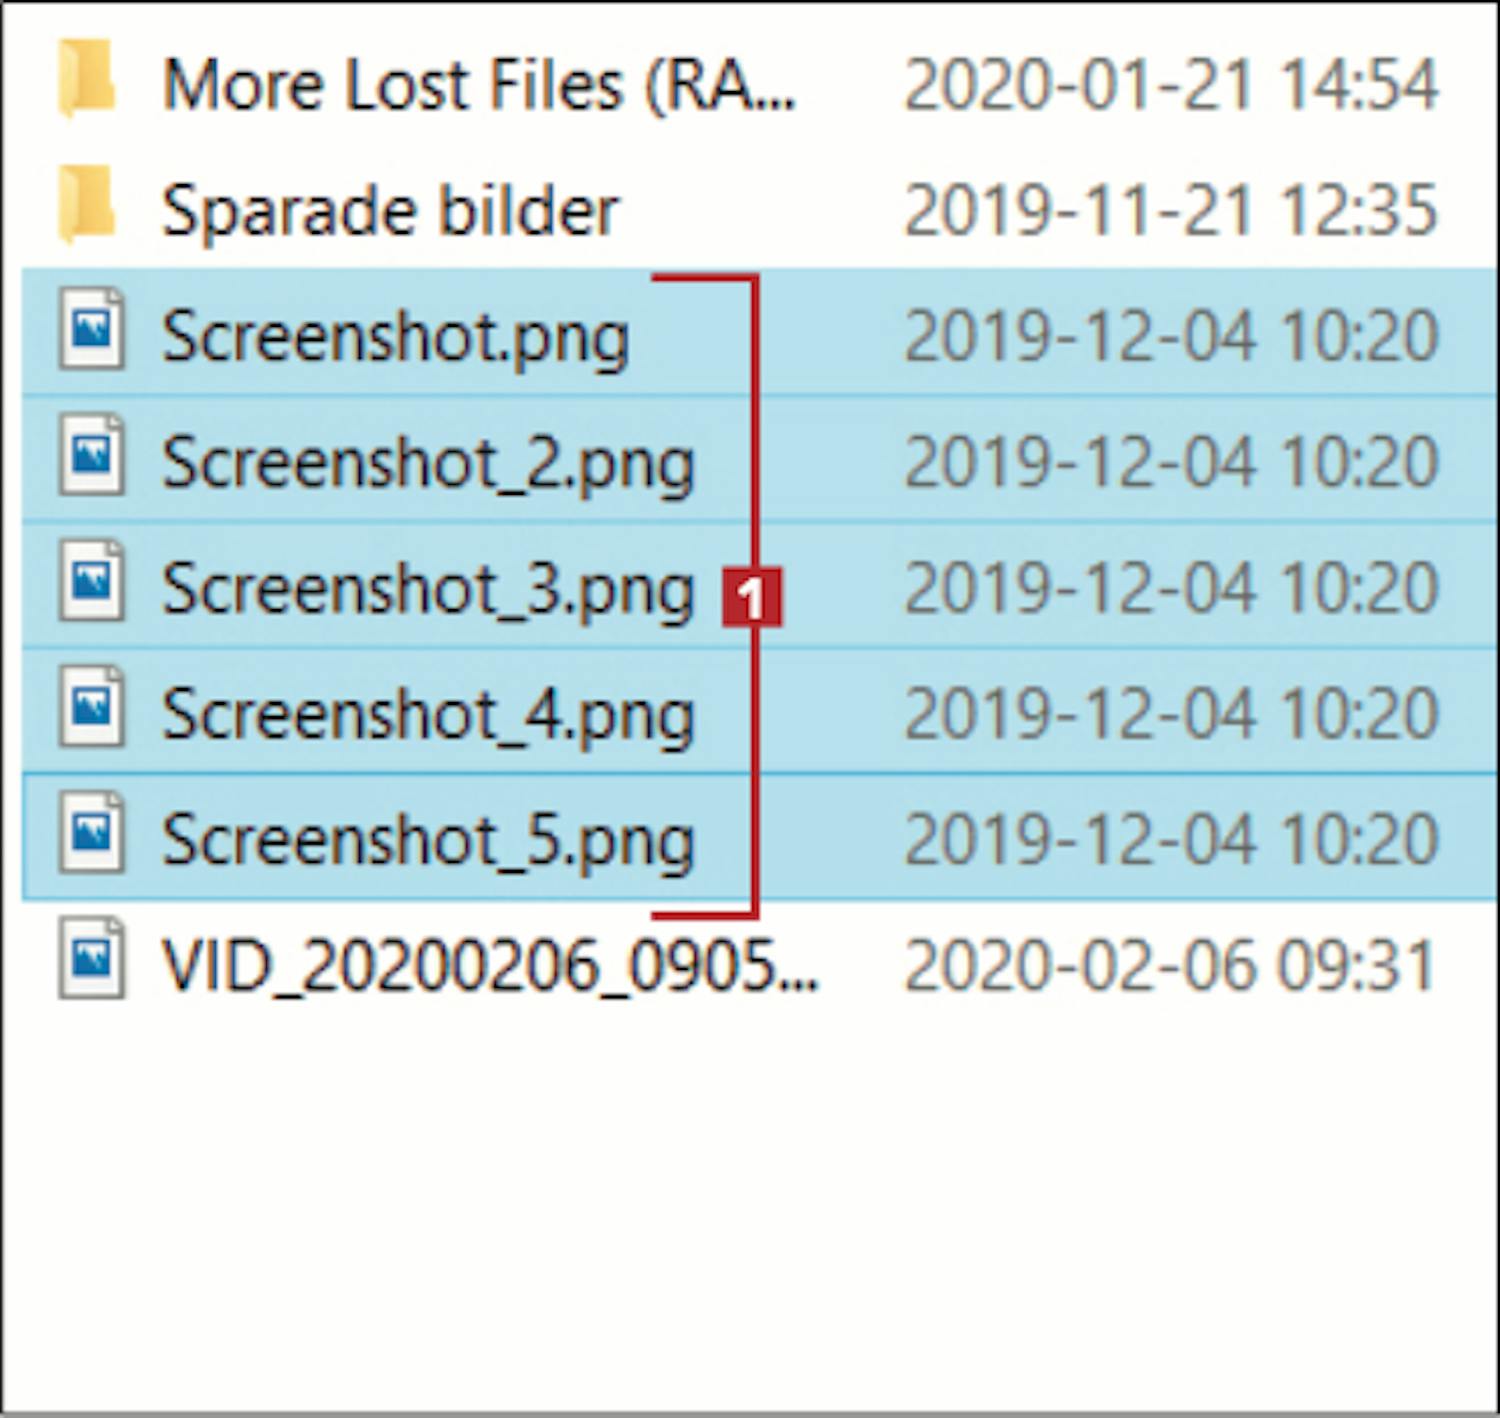Click the More Lost Files folder icon
Viewport: 1500px width, 1418px height.
tap(86, 79)
